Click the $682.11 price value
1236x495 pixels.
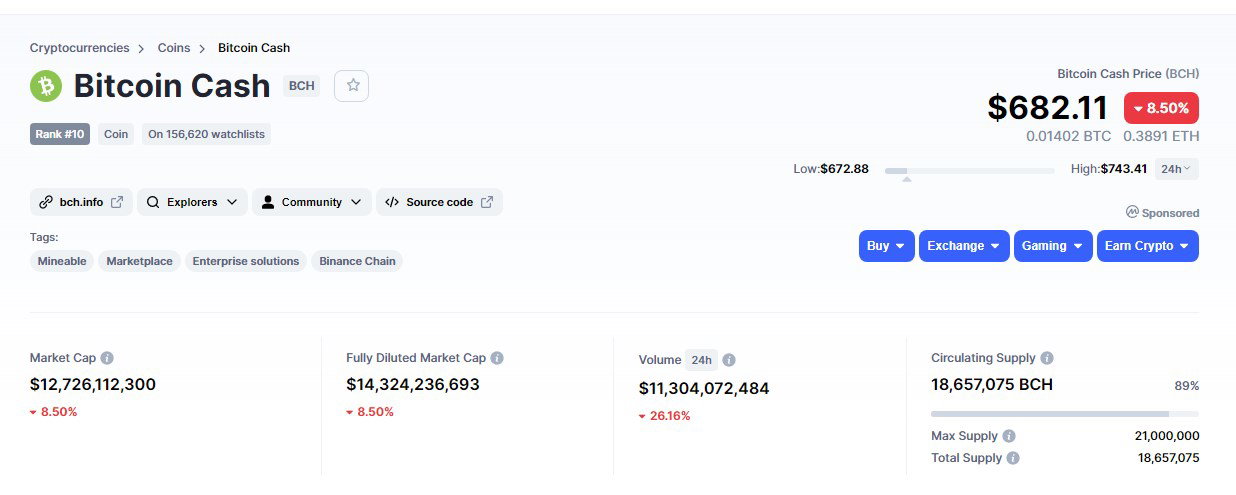point(1048,108)
